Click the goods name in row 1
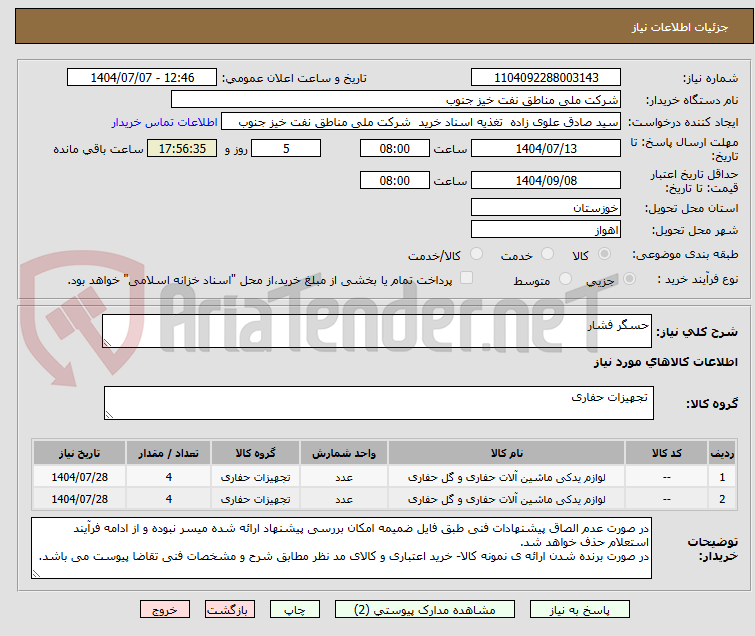This screenshot has width=755, height=636. [x=507, y=477]
